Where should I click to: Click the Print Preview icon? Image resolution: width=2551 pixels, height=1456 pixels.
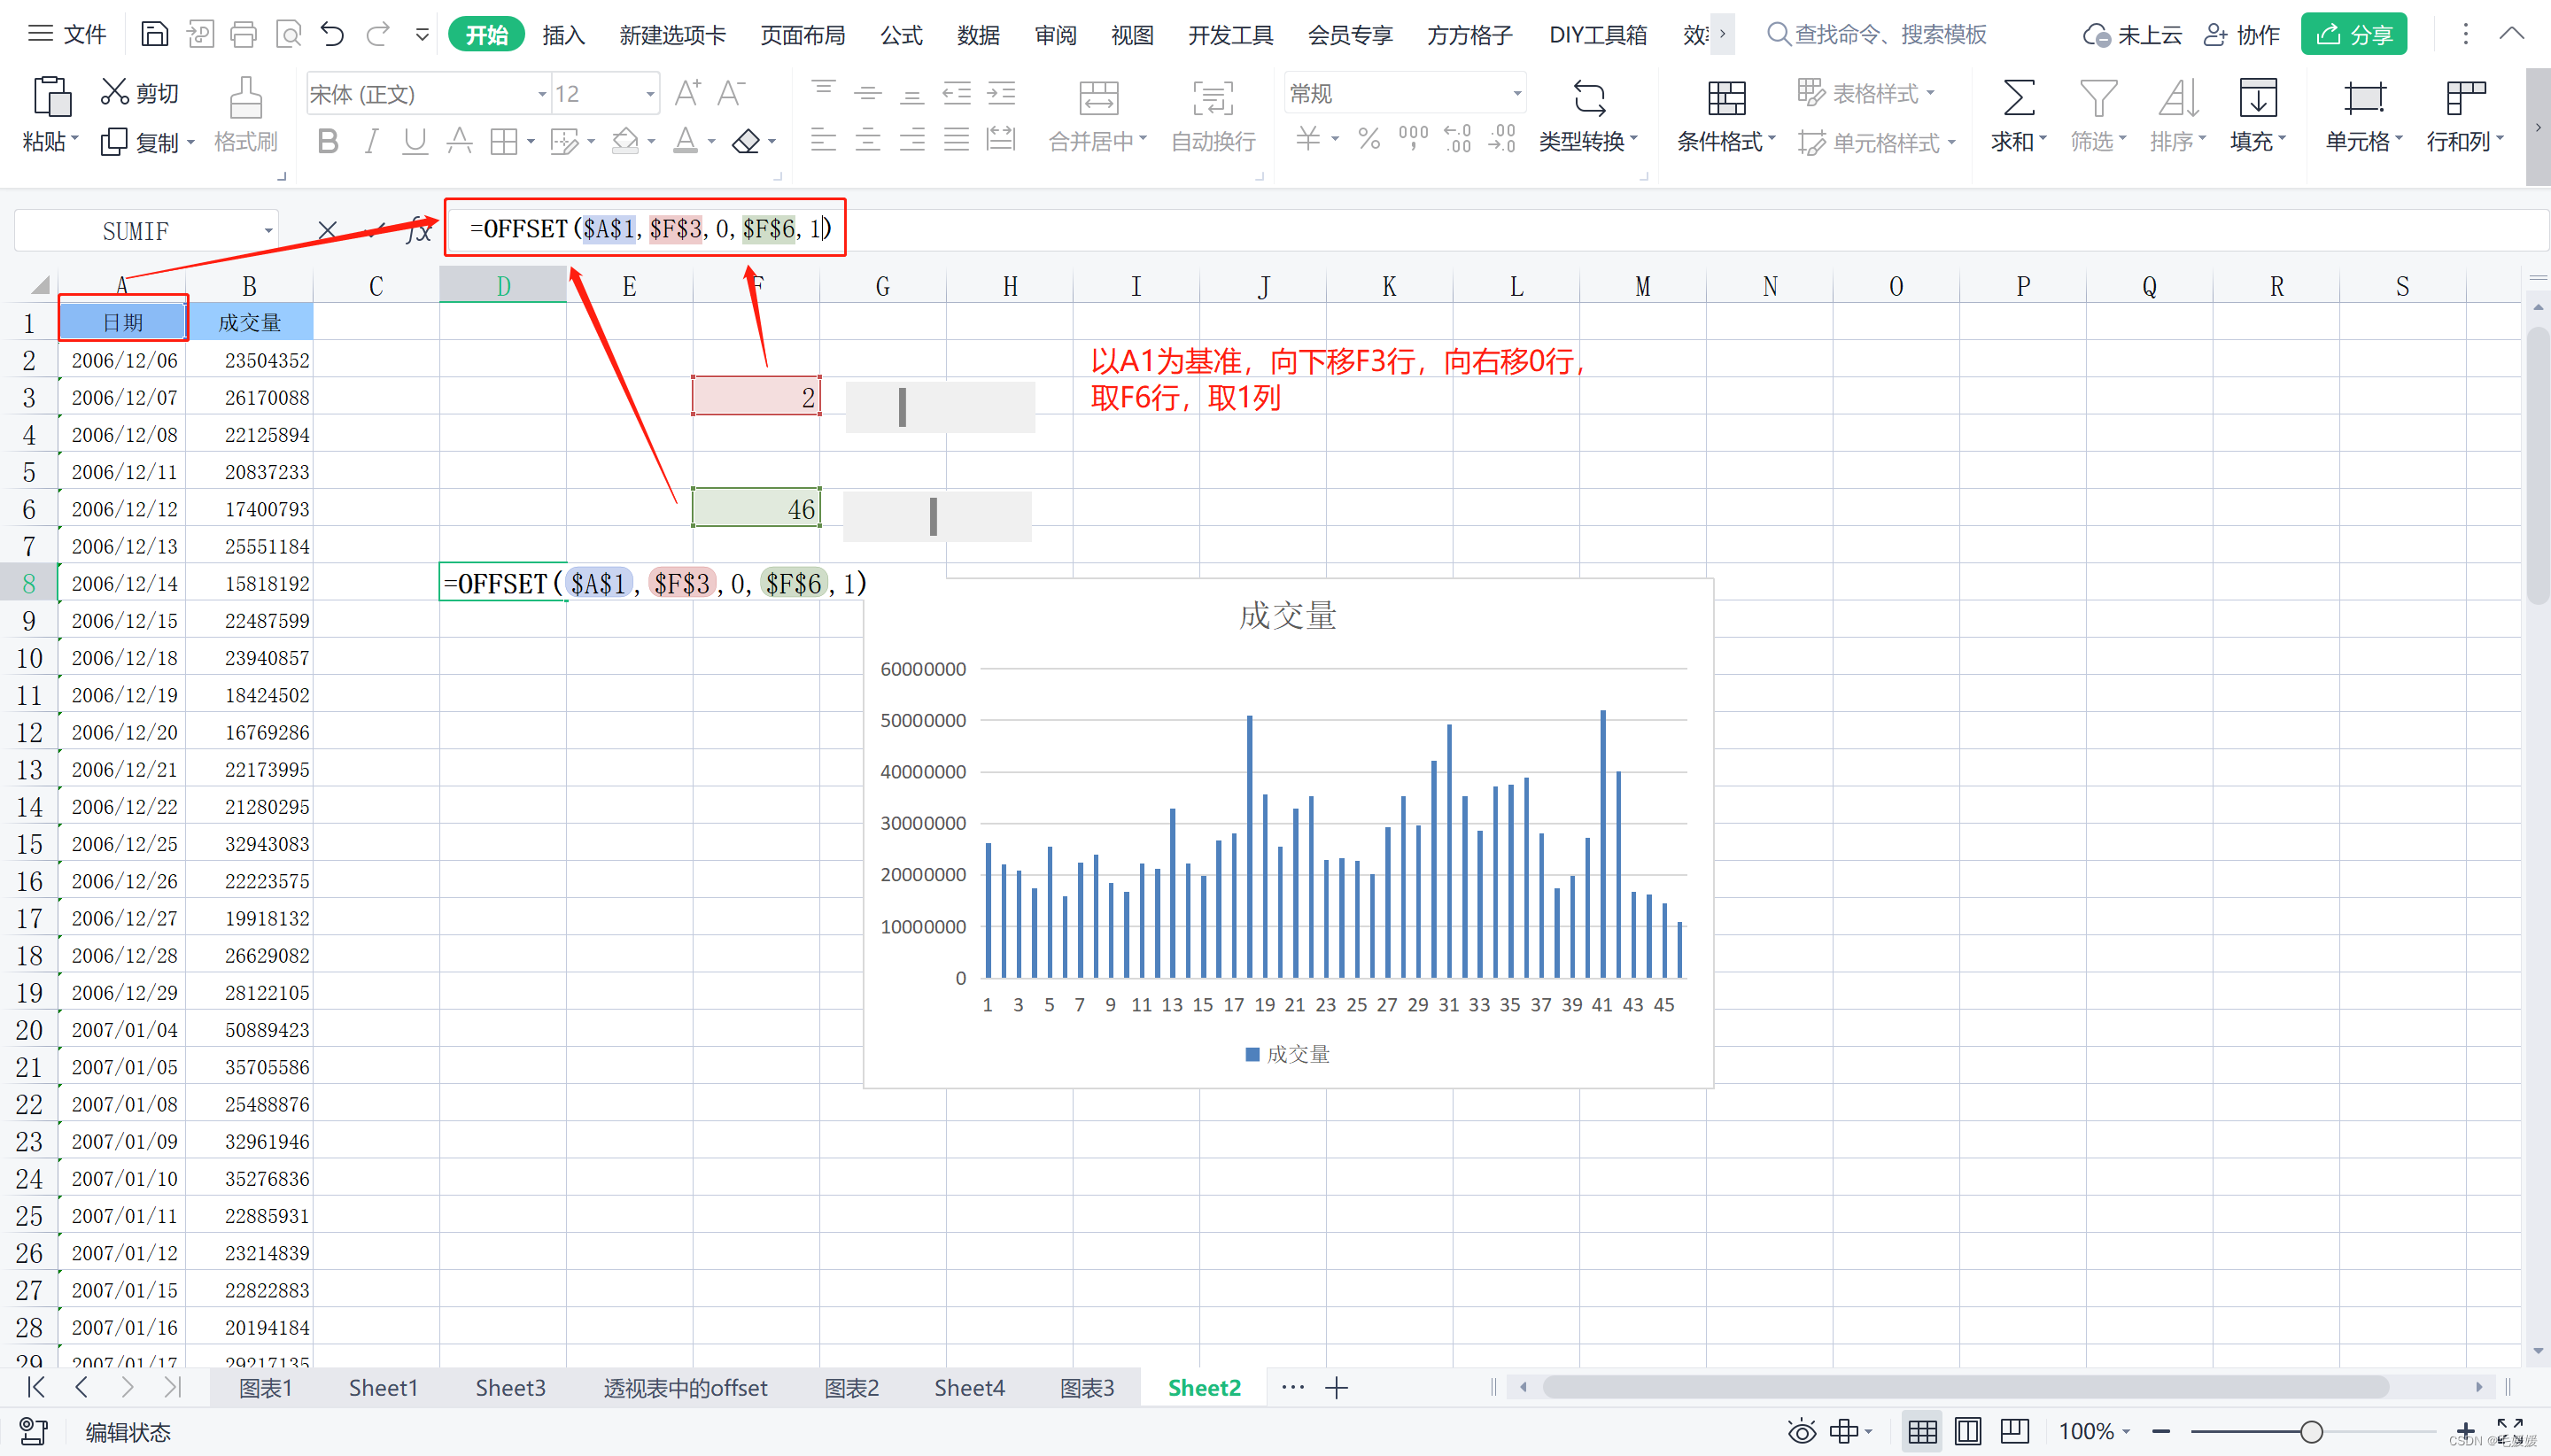(288, 34)
